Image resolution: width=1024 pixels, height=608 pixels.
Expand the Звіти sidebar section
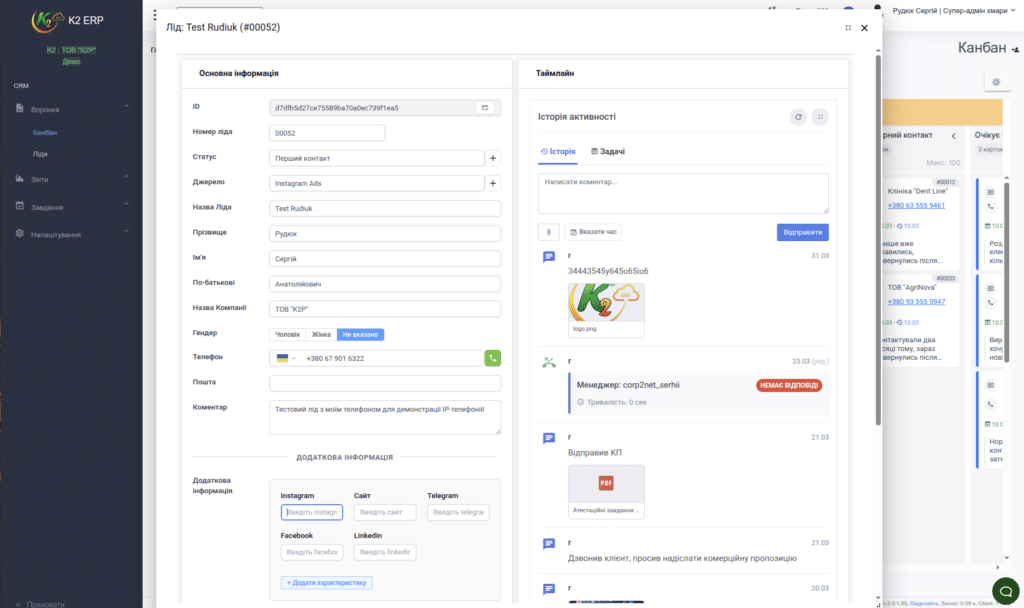(x=71, y=179)
